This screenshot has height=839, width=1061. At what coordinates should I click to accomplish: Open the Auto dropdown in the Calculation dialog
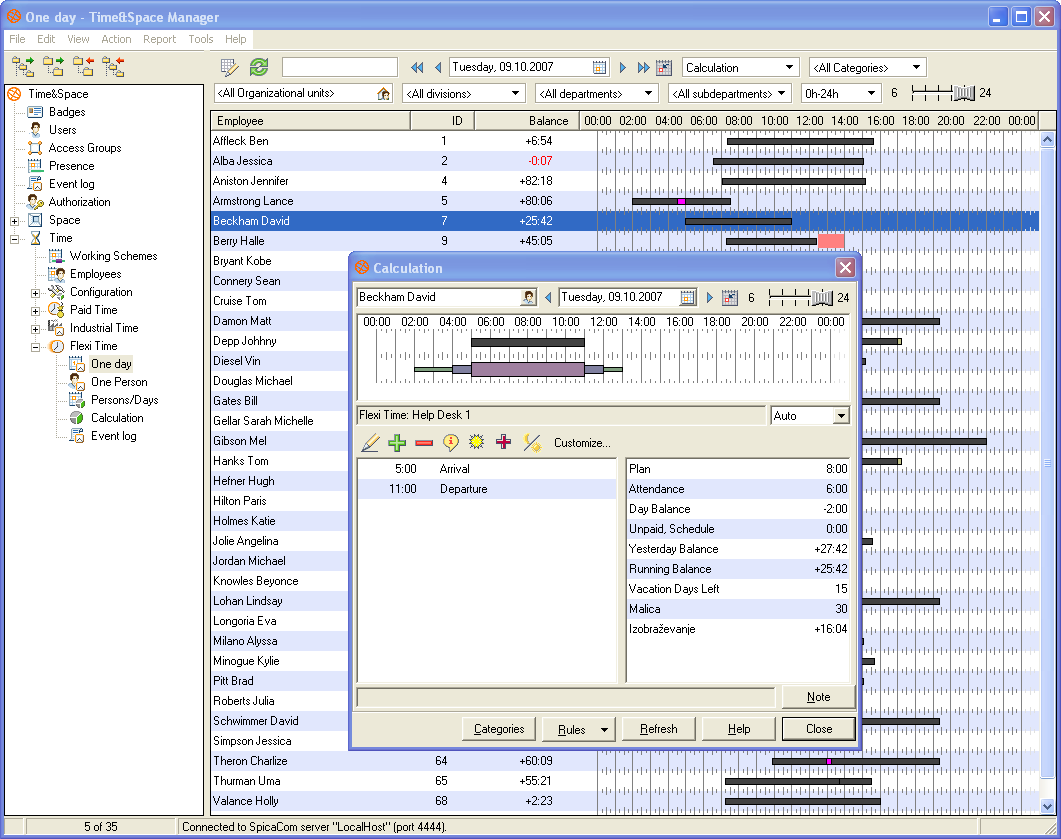[x=840, y=416]
